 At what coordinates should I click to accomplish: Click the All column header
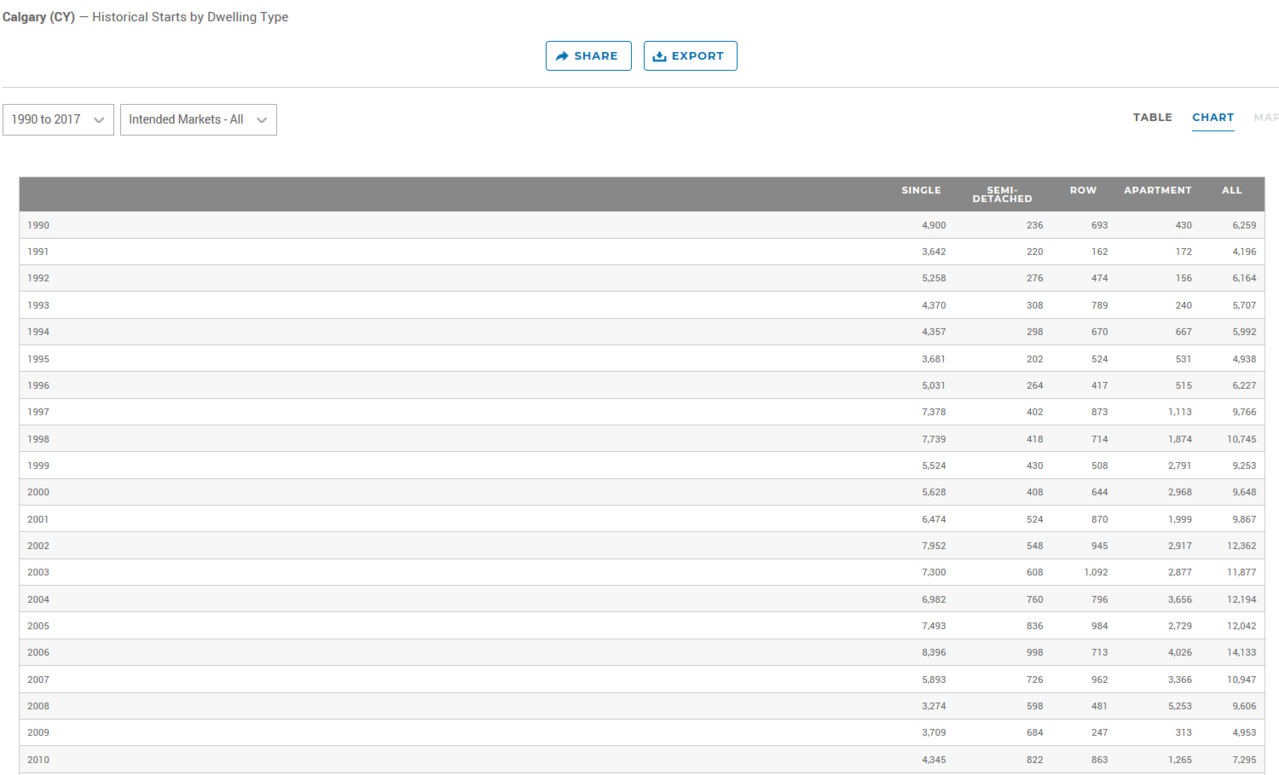pyautogui.click(x=1232, y=190)
